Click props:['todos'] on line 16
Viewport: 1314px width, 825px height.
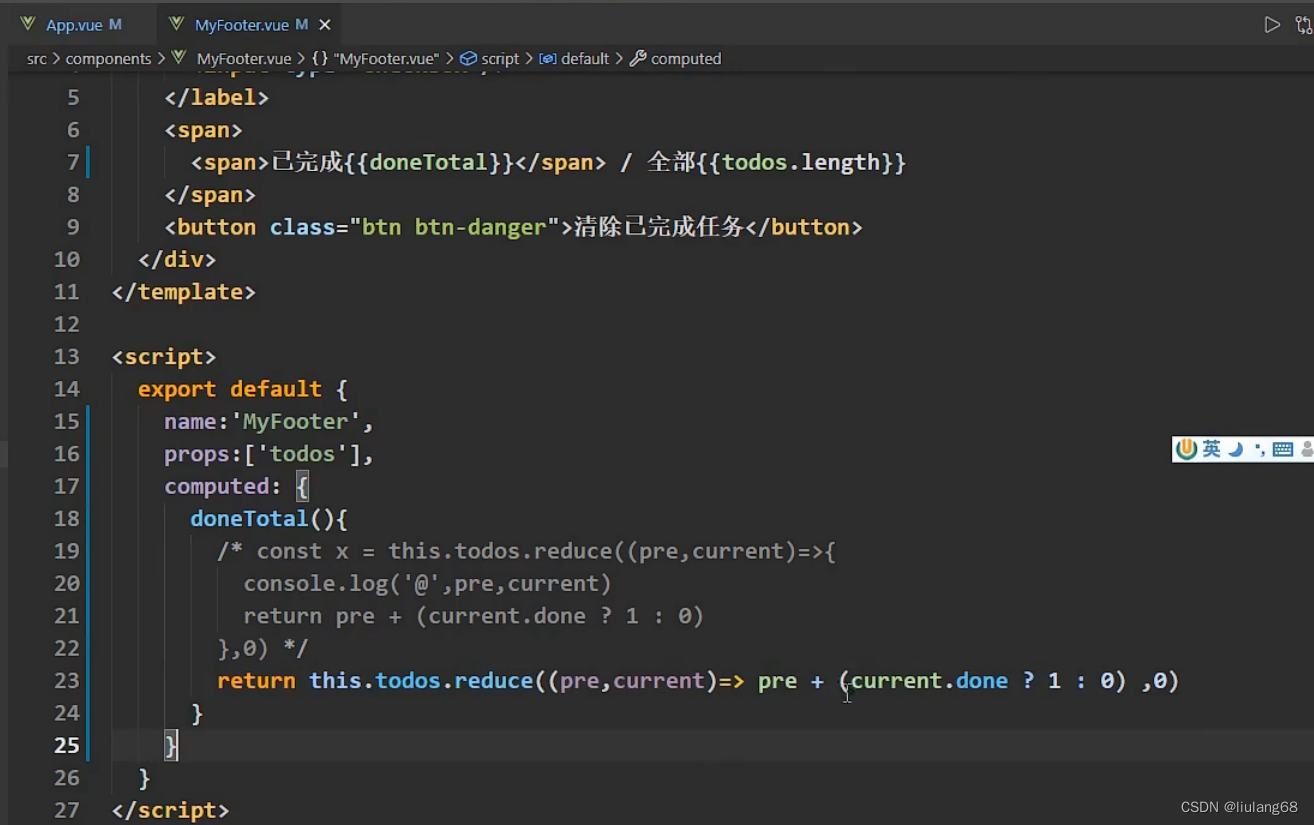point(269,454)
